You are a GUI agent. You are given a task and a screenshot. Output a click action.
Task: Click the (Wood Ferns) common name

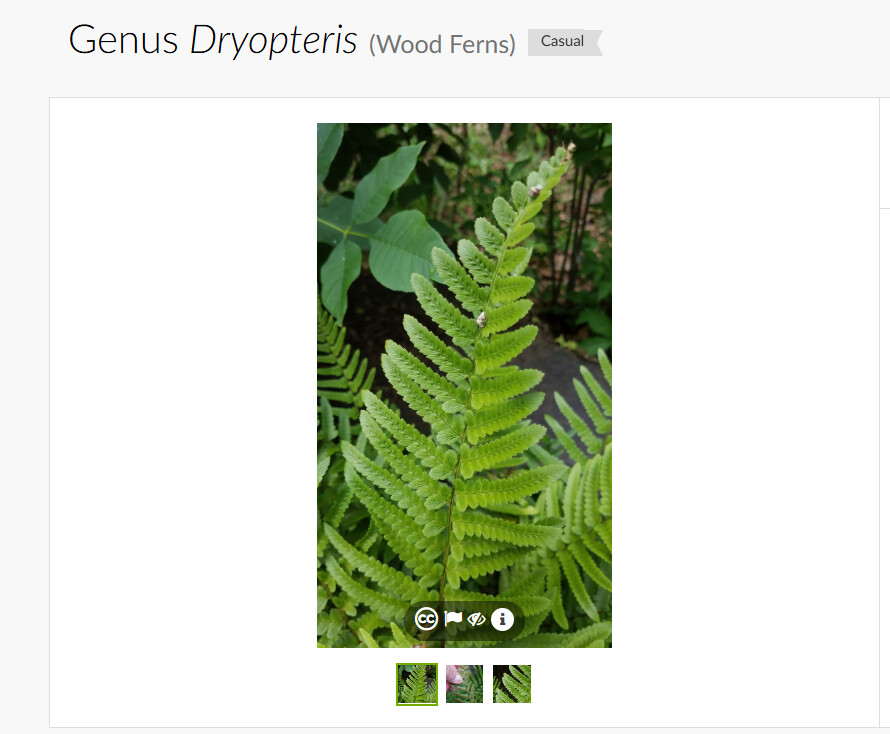442,44
